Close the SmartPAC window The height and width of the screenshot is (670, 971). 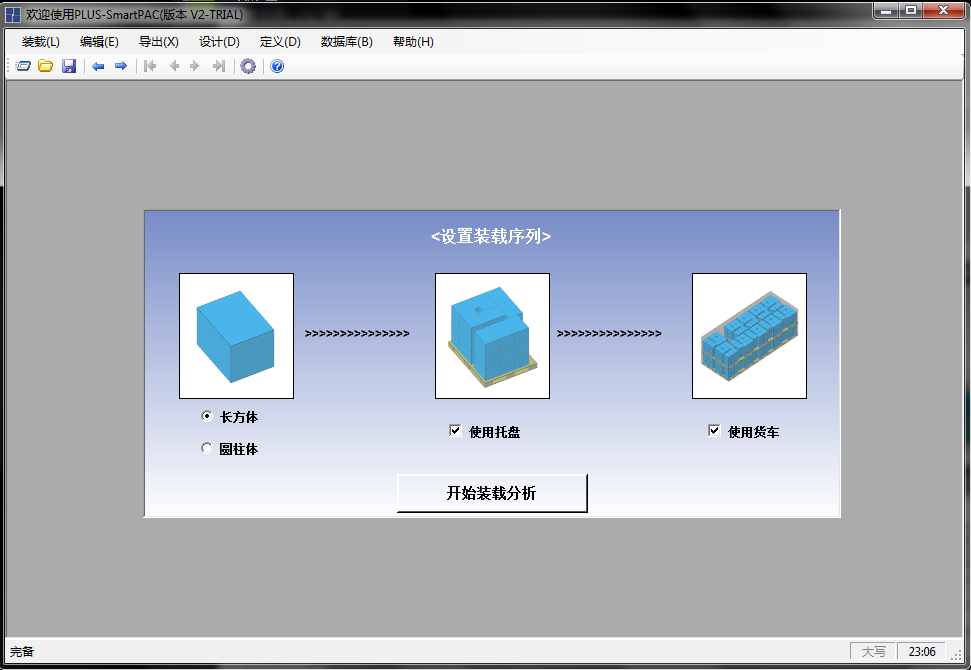pyautogui.click(x=944, y=11)
